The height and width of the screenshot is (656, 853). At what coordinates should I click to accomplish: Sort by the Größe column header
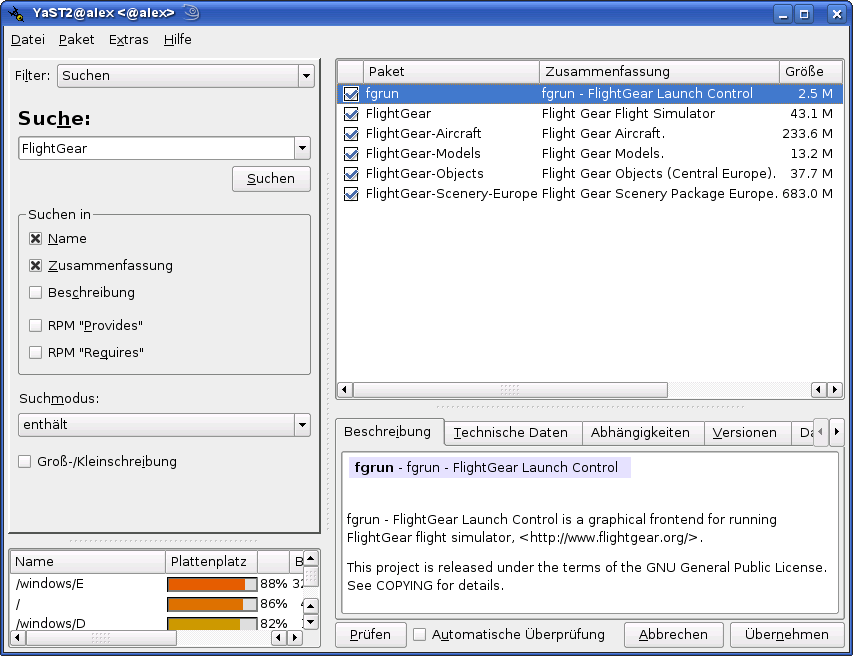[x=811, y=72]
